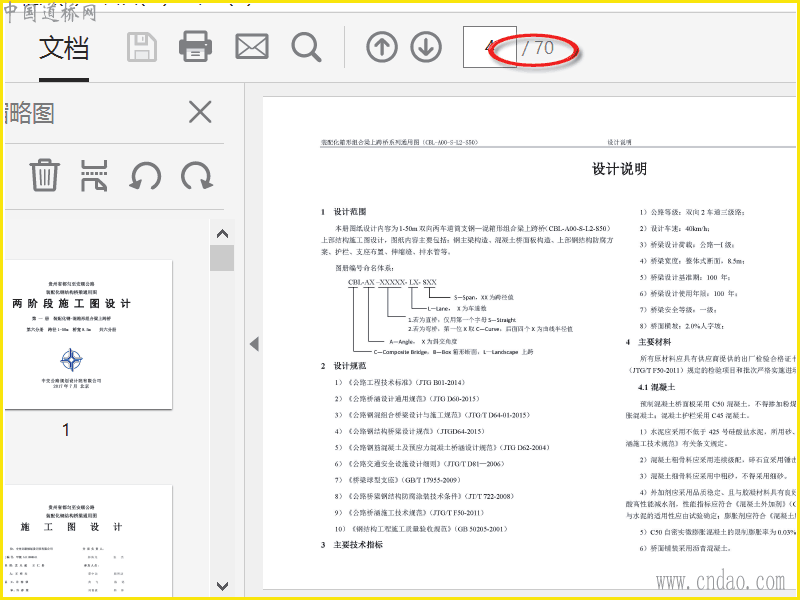The height and width of the screenshot is (600, 800).
Task: Click the heading 3 主要技术指标
Action: pos(352,545)
